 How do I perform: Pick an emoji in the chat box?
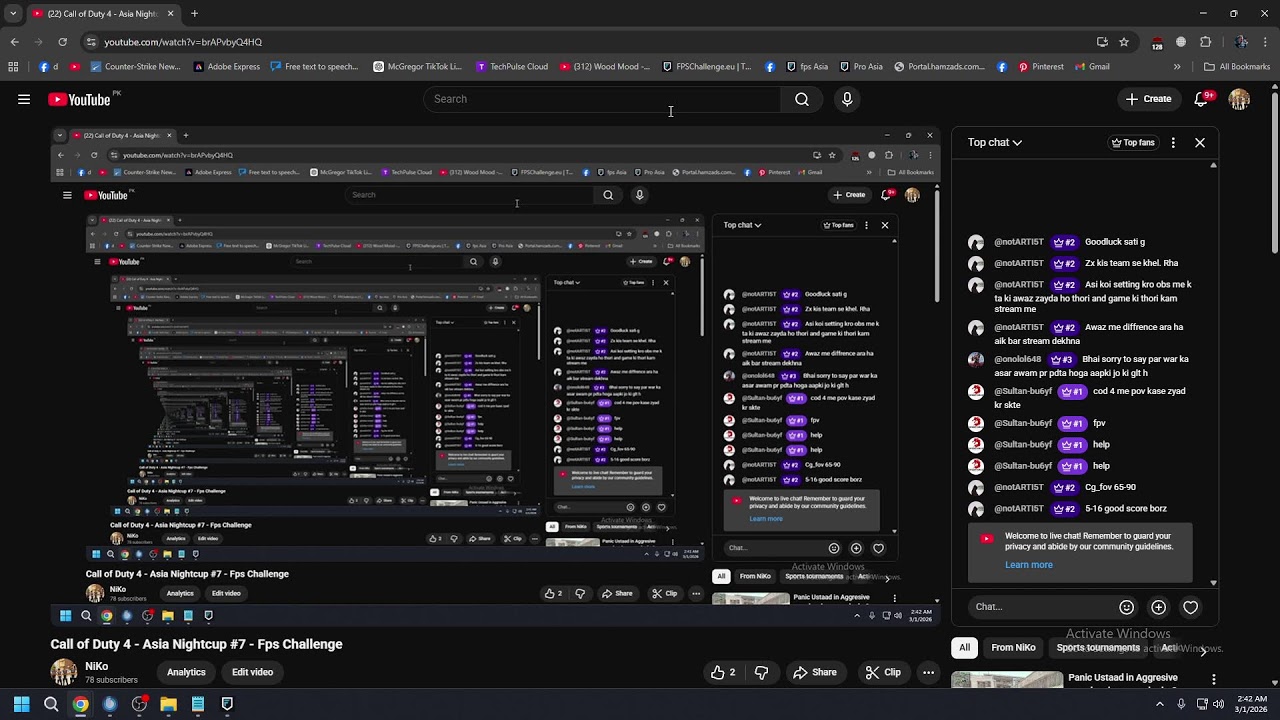point(1127,607)
